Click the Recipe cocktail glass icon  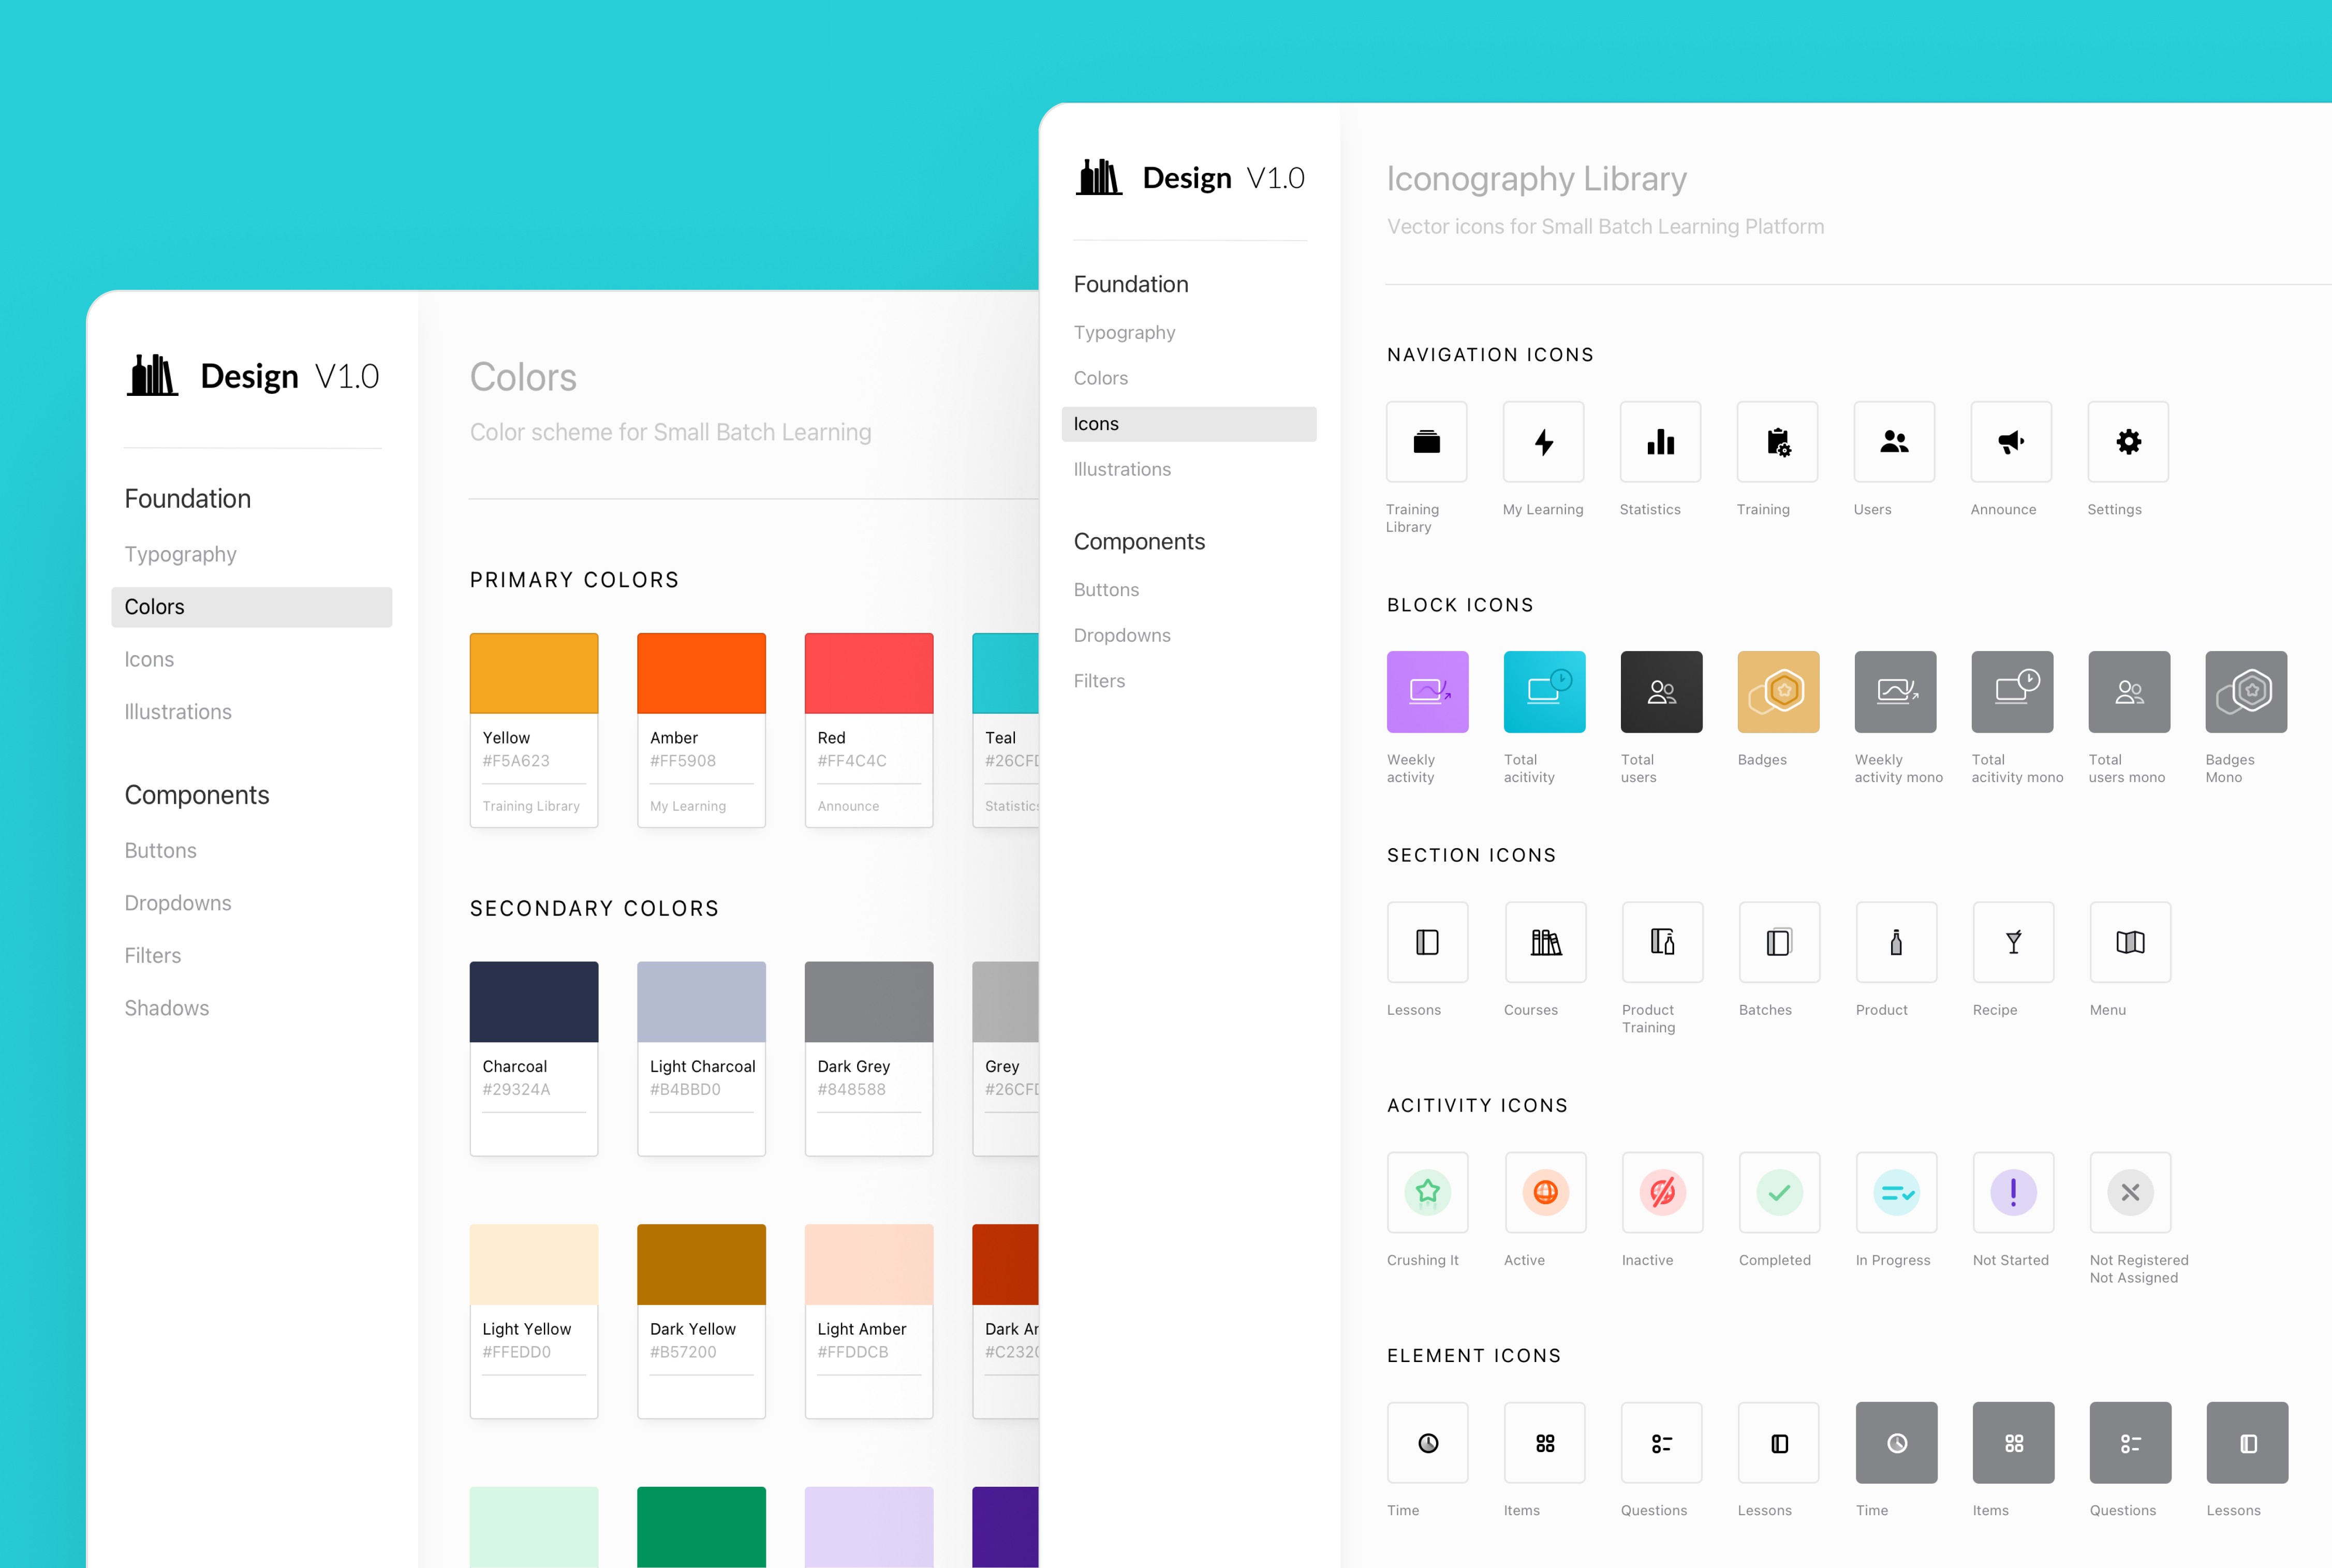[x=2013, y=942]
